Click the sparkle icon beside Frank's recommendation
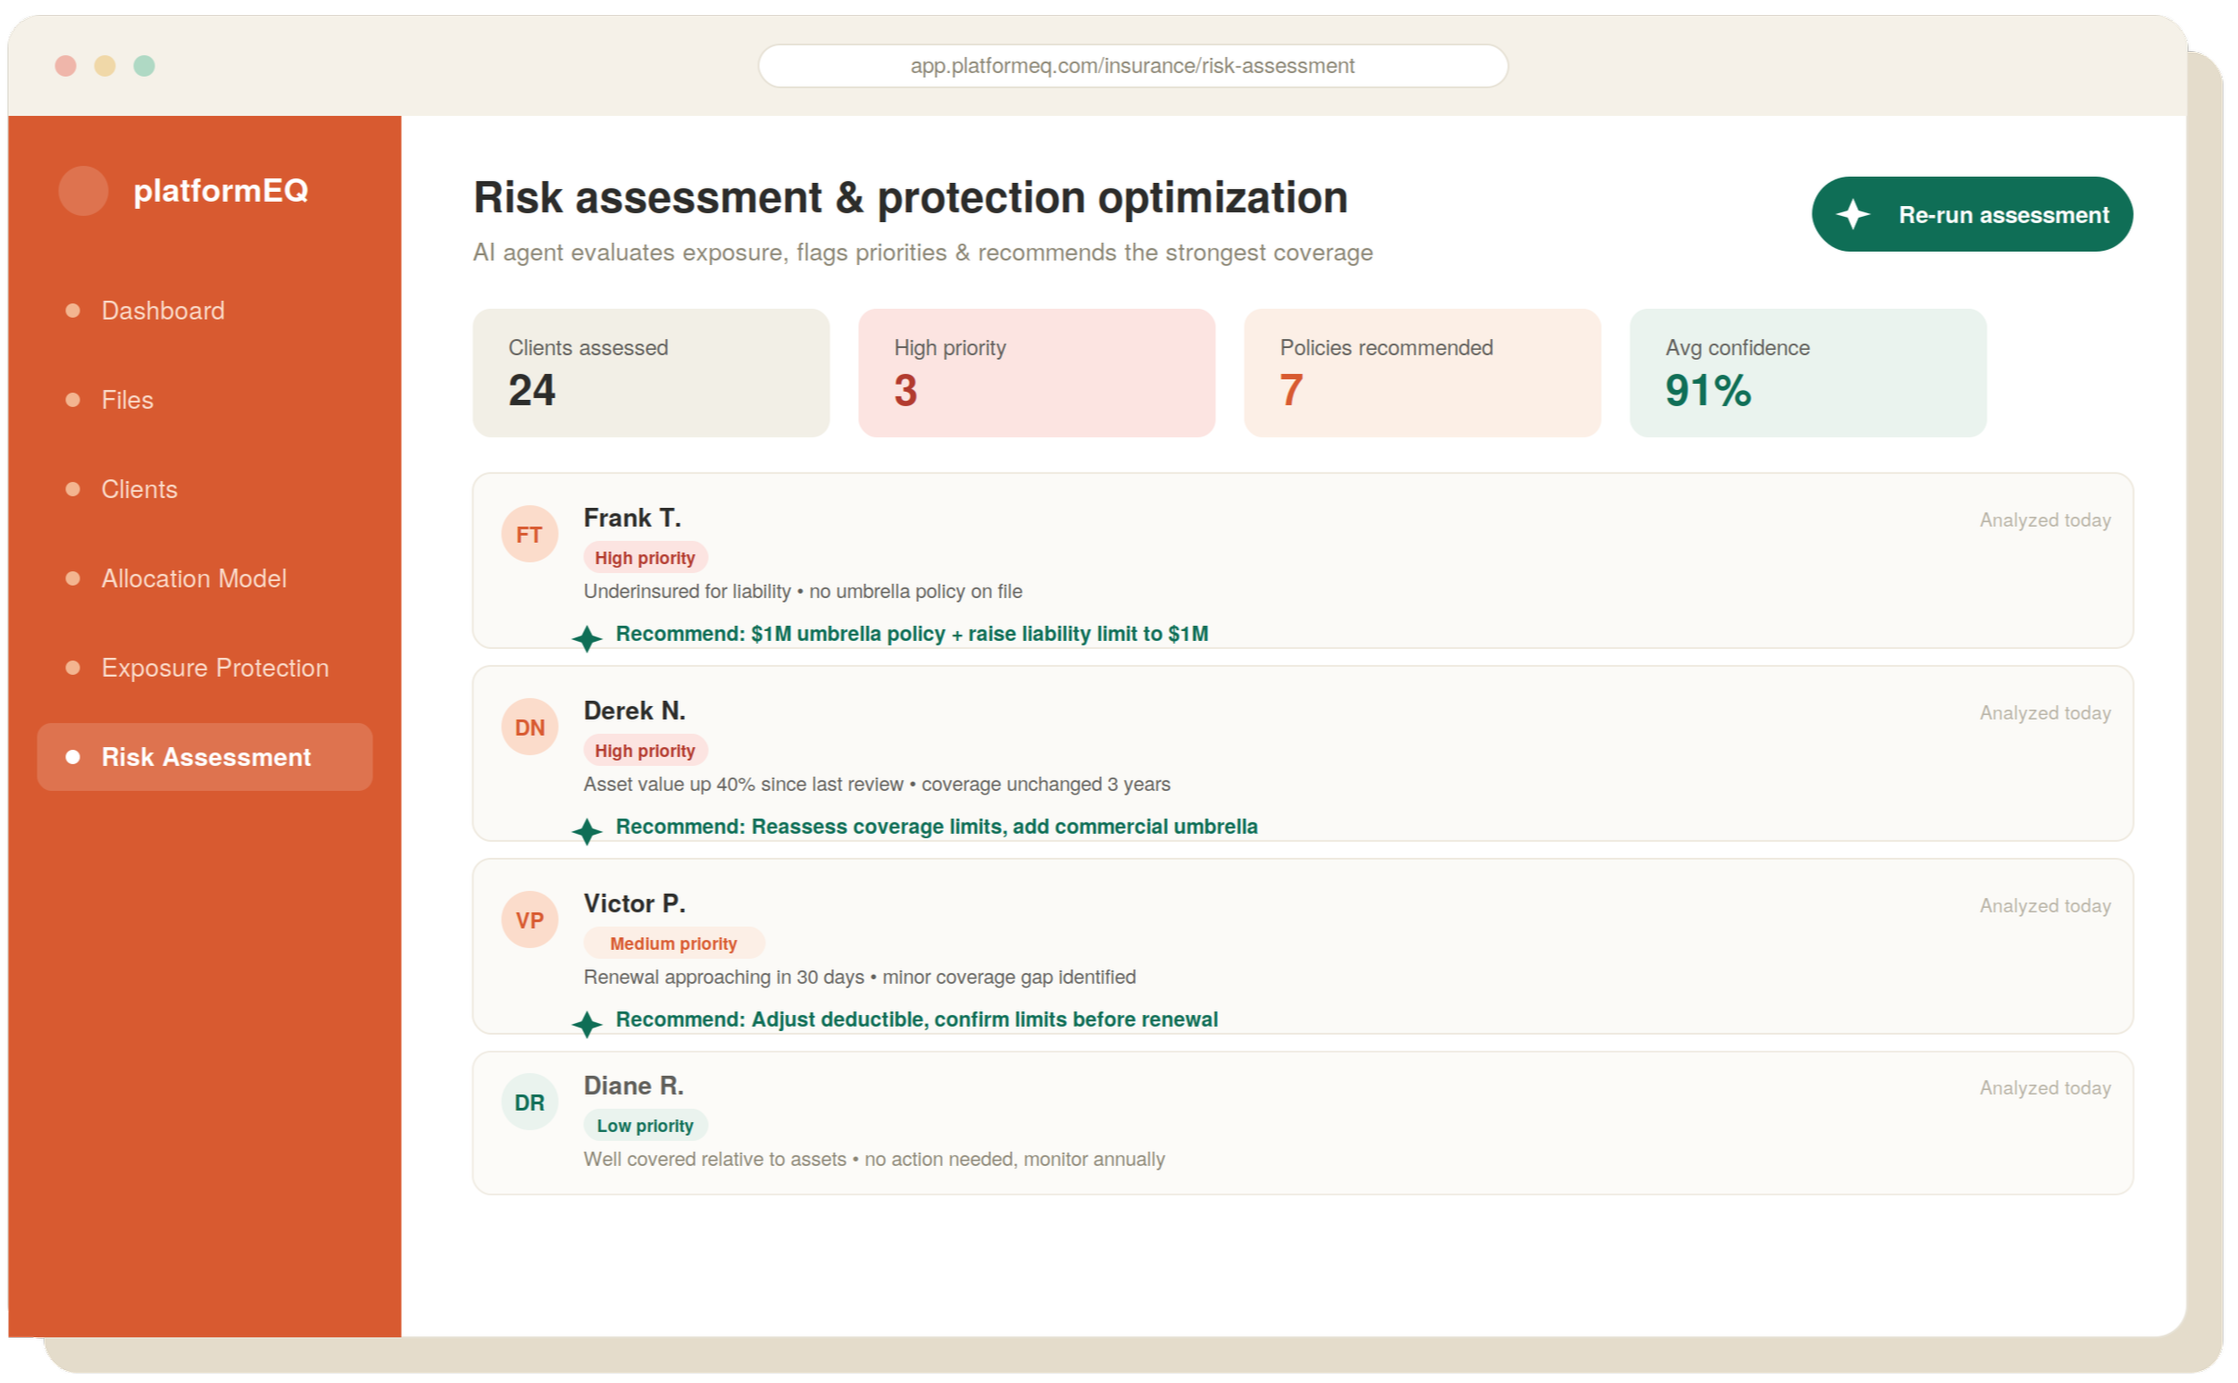Viewport: 2238px width, 1383px height. [x=587, y=637]
